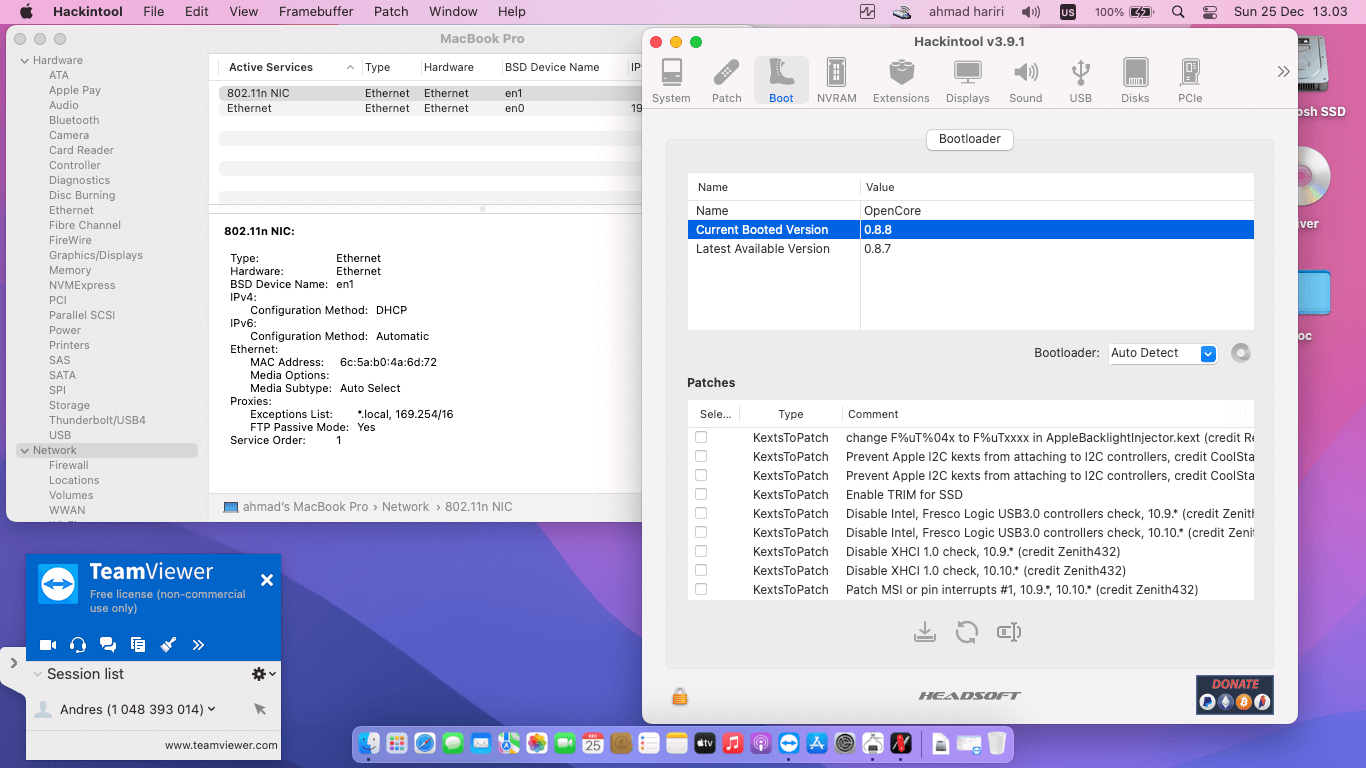Screen dimensions: 1366x768
Task: Click the www.teamviewer.com link
Action: [x=221, y=745]
